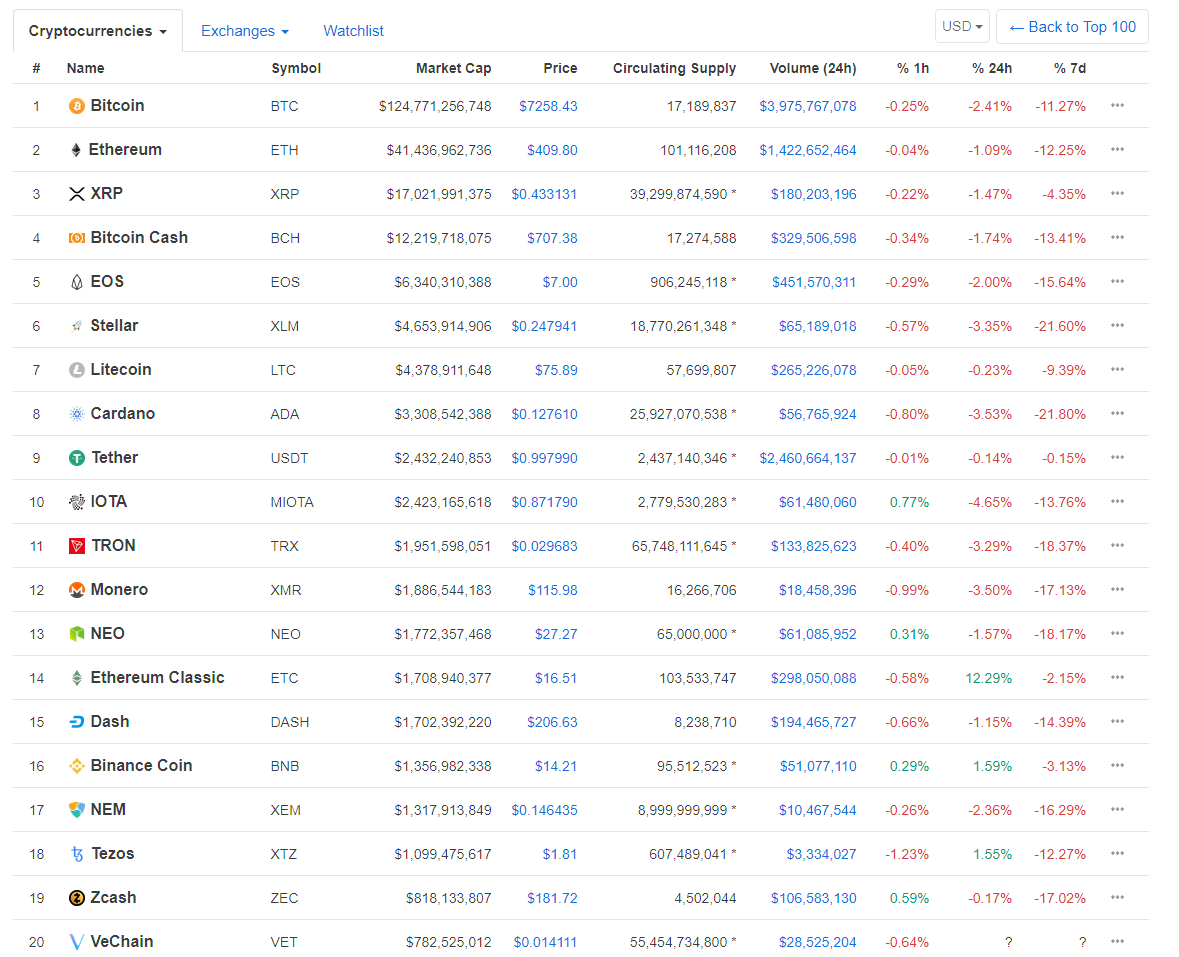Click the NEO green logo icon
The height and width of the screenshot is (957, 1179).
[x=77, y=634]
